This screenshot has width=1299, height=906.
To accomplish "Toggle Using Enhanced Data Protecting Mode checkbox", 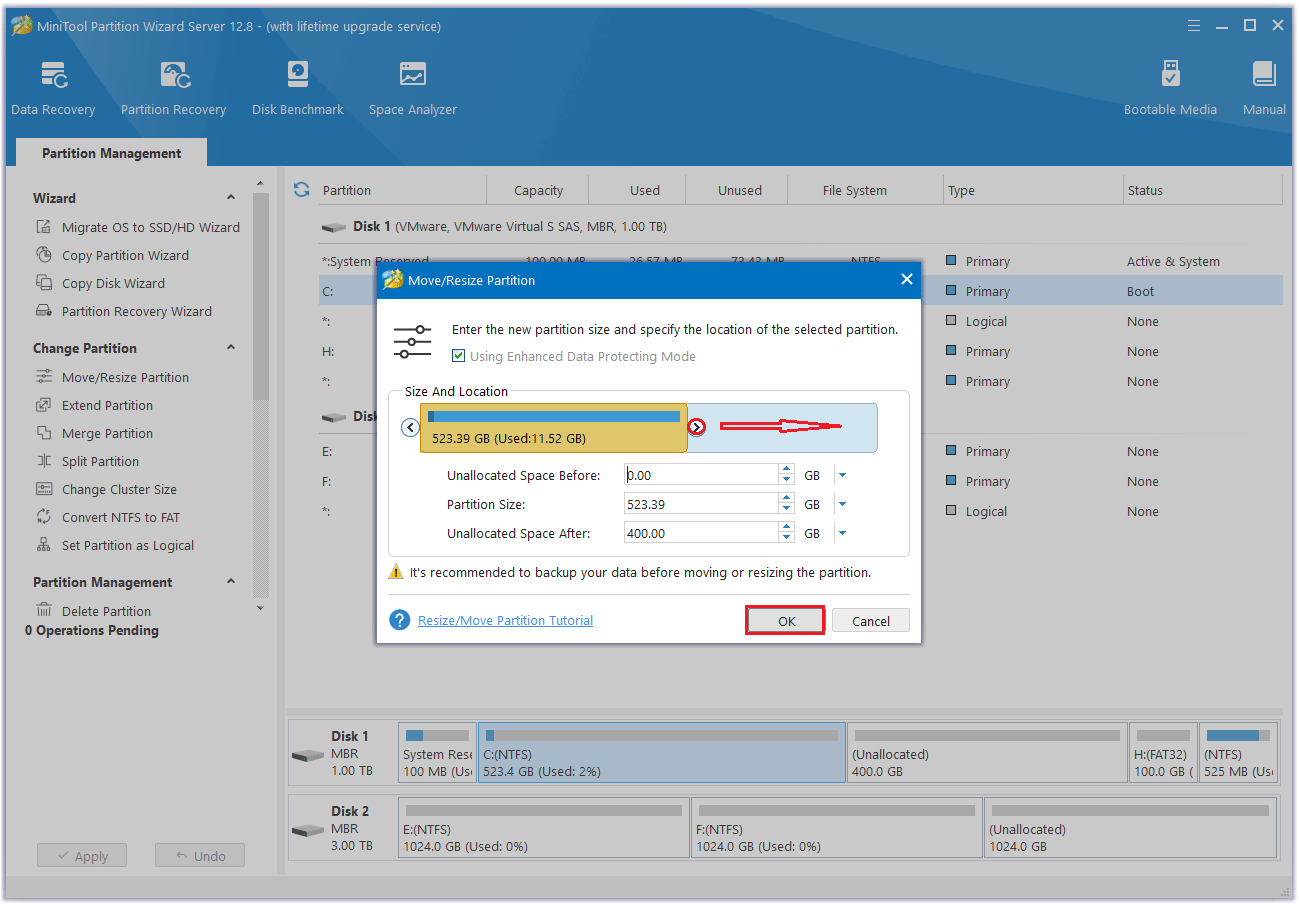I will (459, 356).
